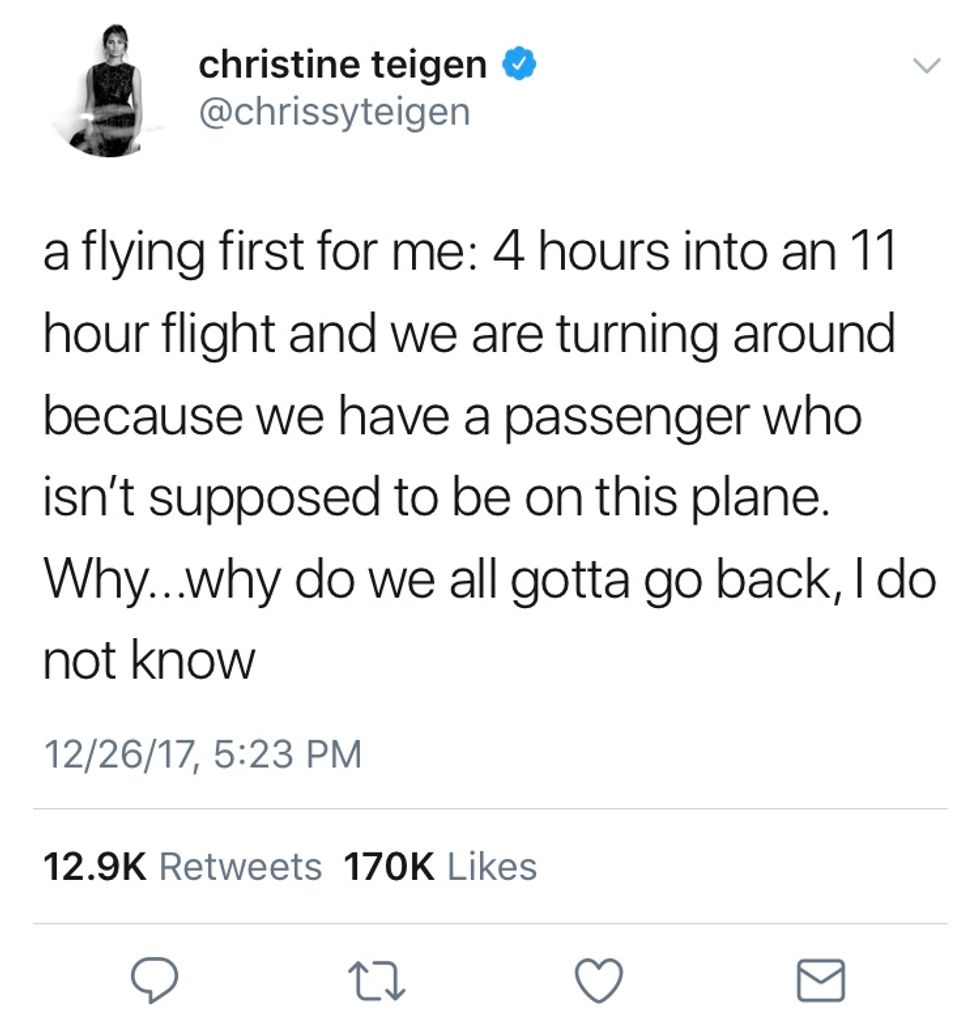Like the tweet with the heart icon
This screenshot has width=980, height=1021.
coord(598,979)
